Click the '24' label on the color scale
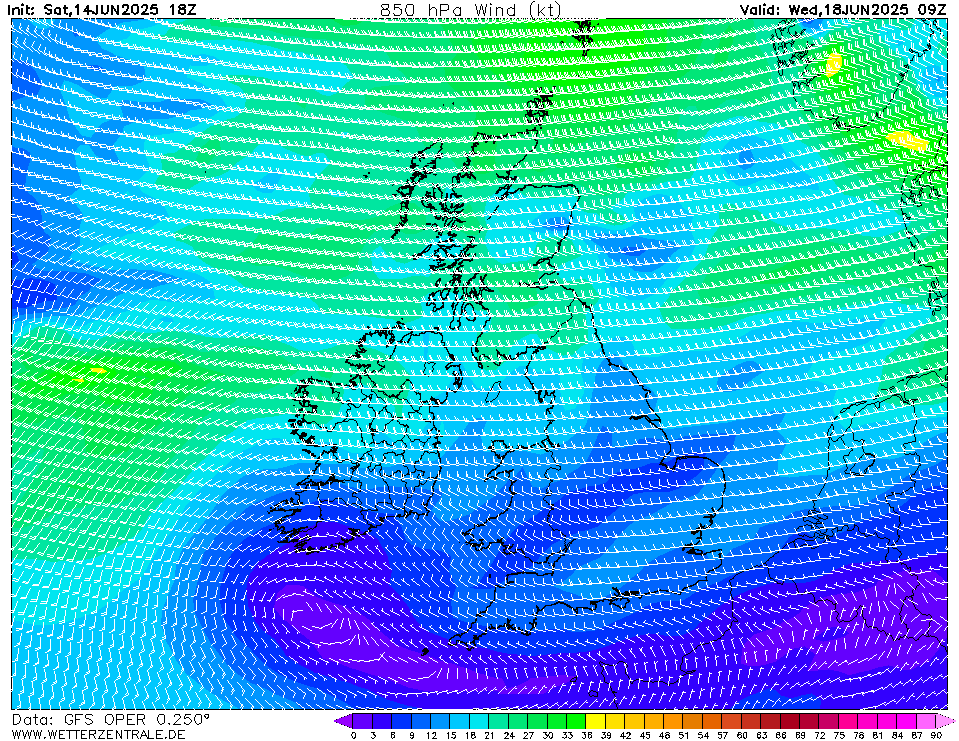 tap(509, 735)
